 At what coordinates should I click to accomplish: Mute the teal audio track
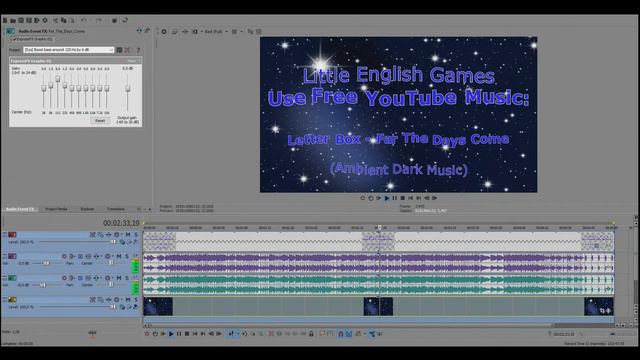[119, 278]
